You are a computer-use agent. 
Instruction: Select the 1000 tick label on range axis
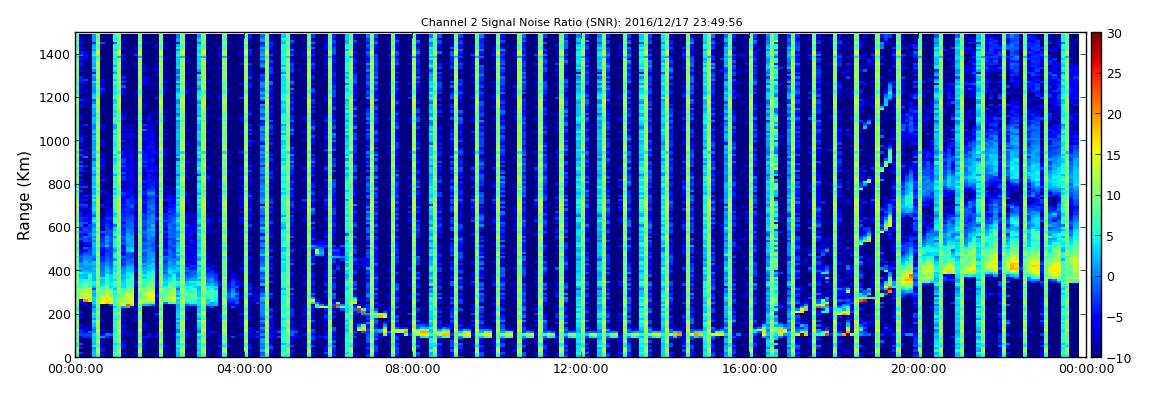[x=55, y=142]
